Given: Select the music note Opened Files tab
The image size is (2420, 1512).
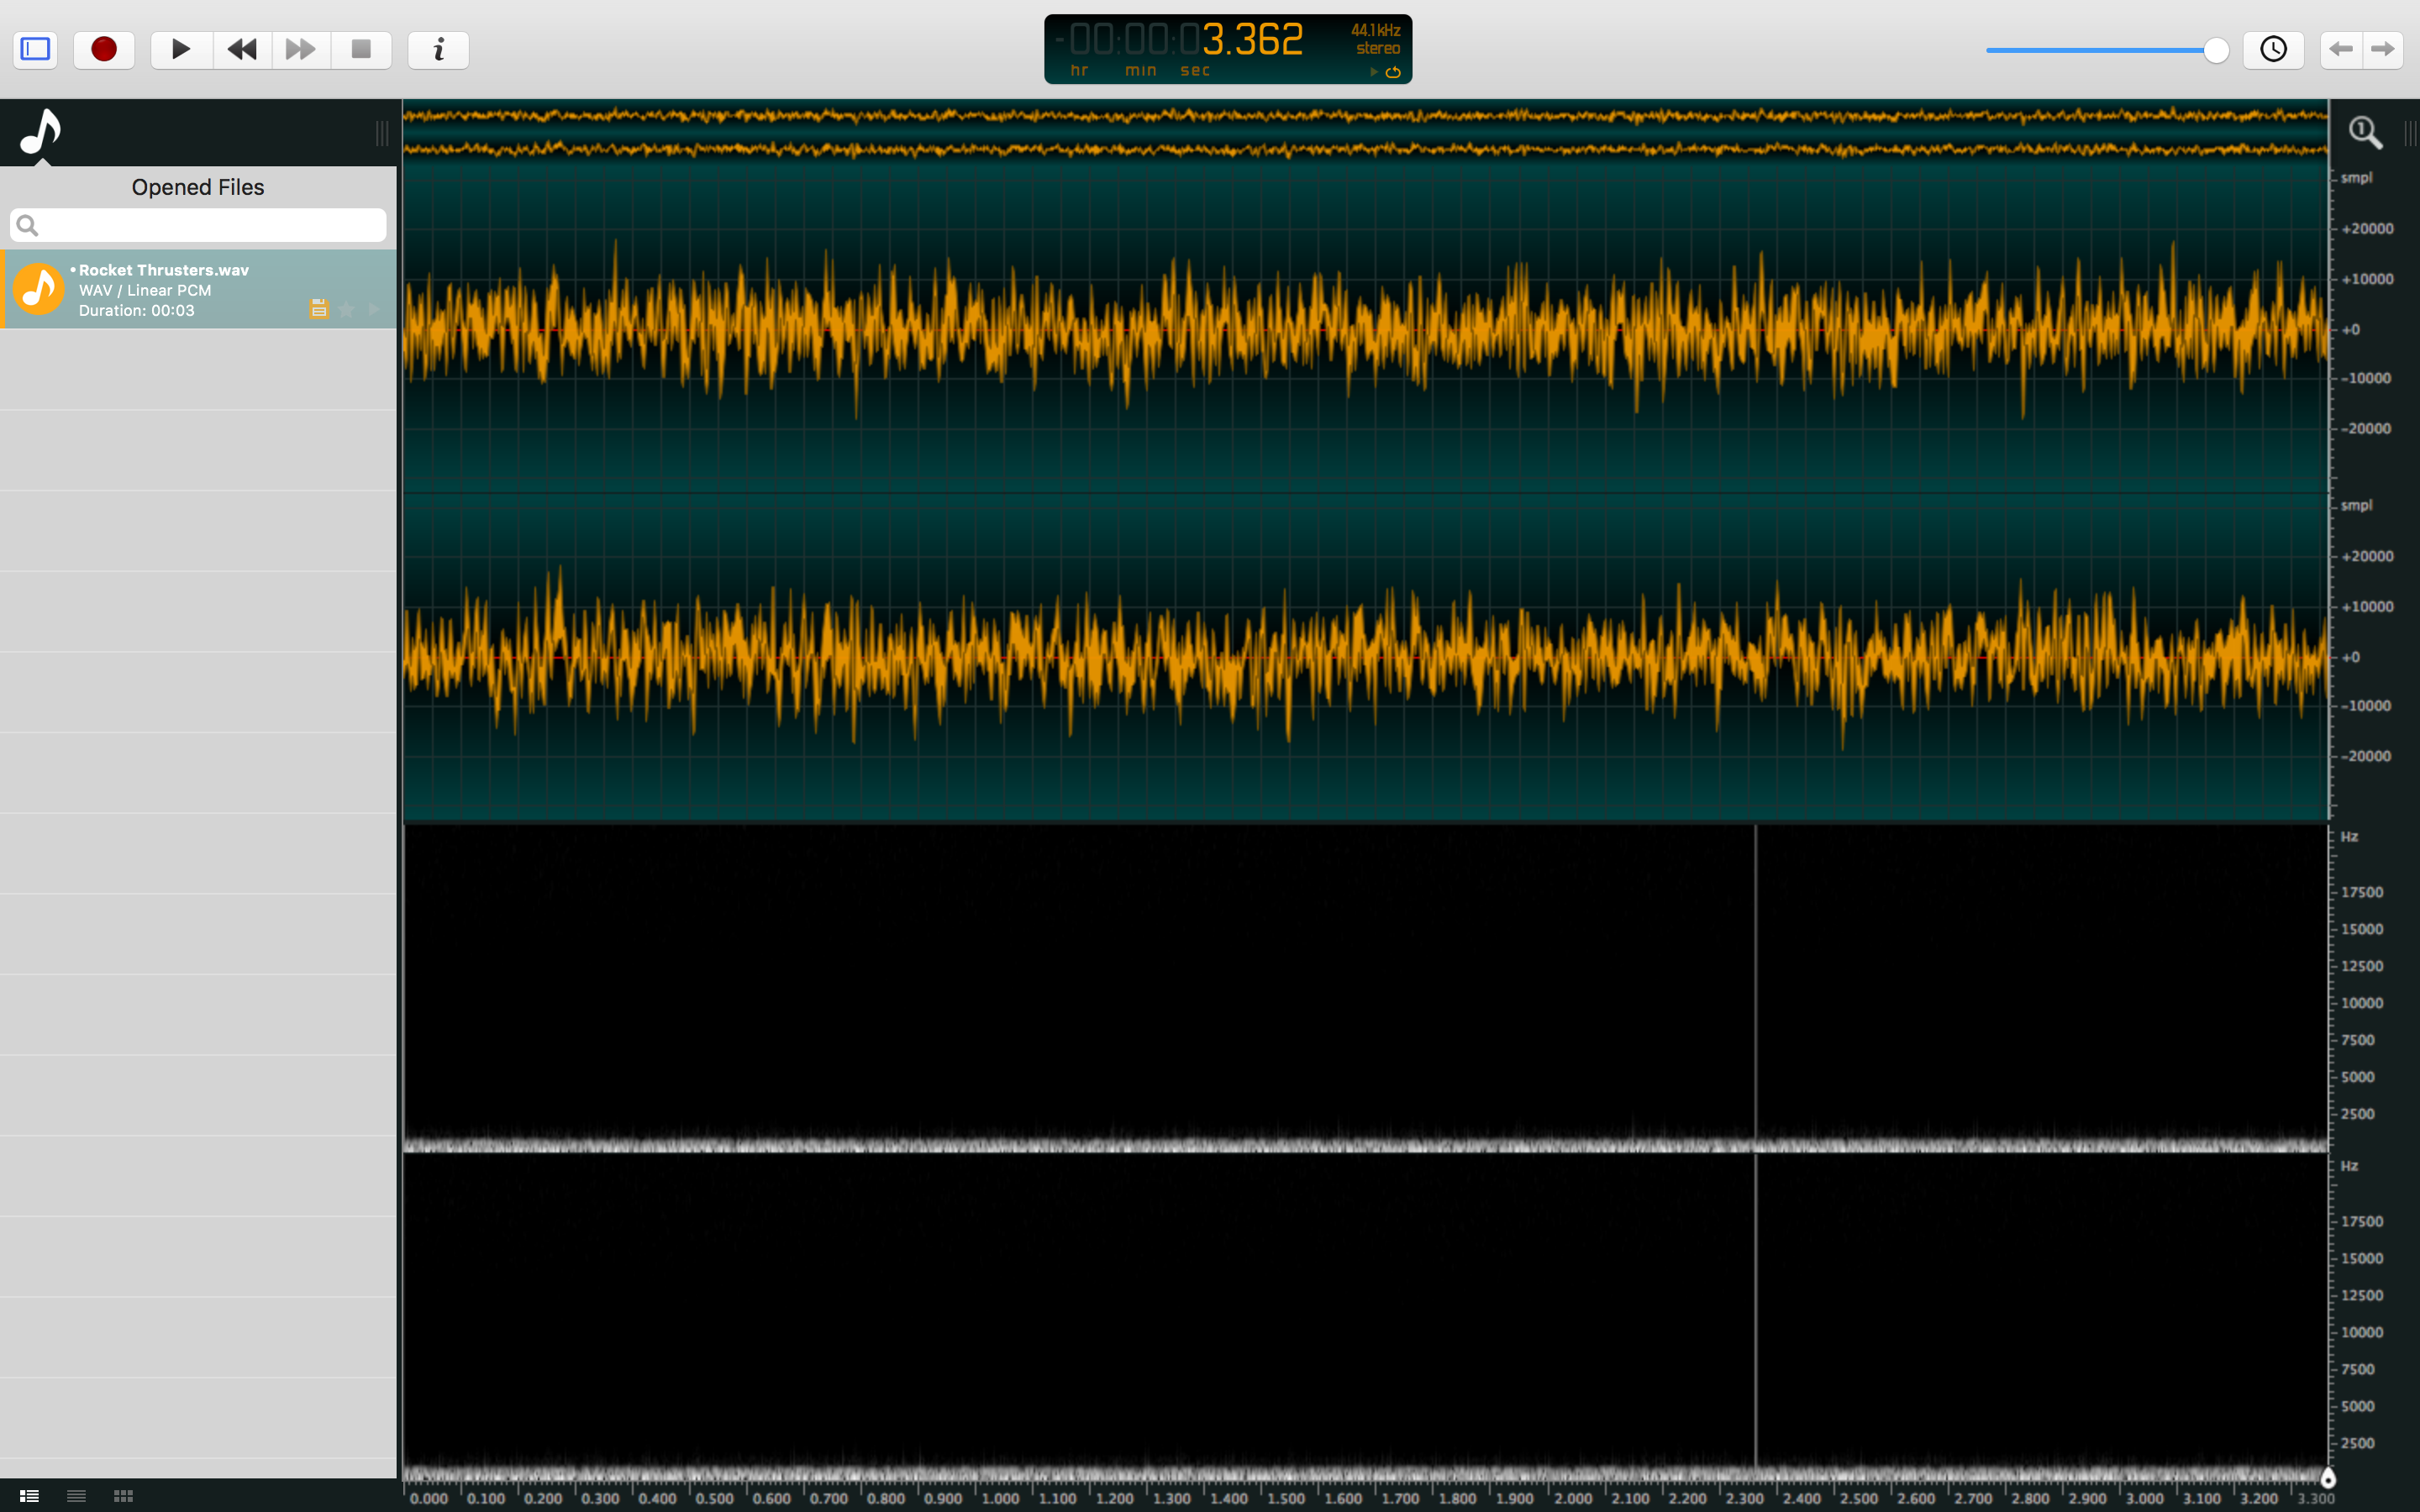Looking at the screenshot, I should [41, 131].
